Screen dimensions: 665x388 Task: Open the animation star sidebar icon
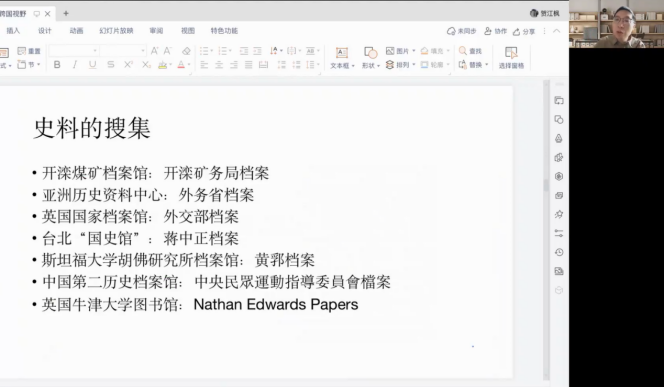pos(559,214)
